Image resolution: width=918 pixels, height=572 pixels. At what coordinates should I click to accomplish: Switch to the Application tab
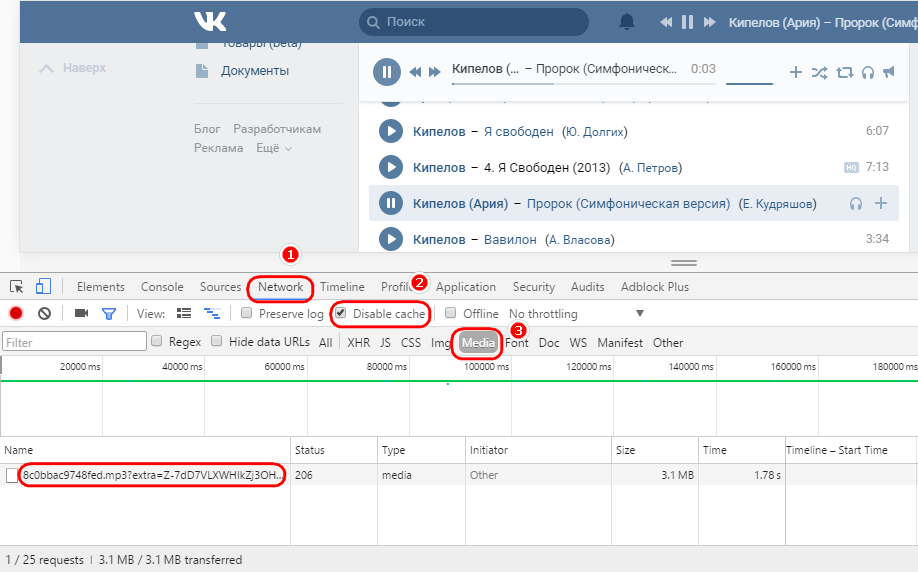pyautogui.click(x=465, y=287)
